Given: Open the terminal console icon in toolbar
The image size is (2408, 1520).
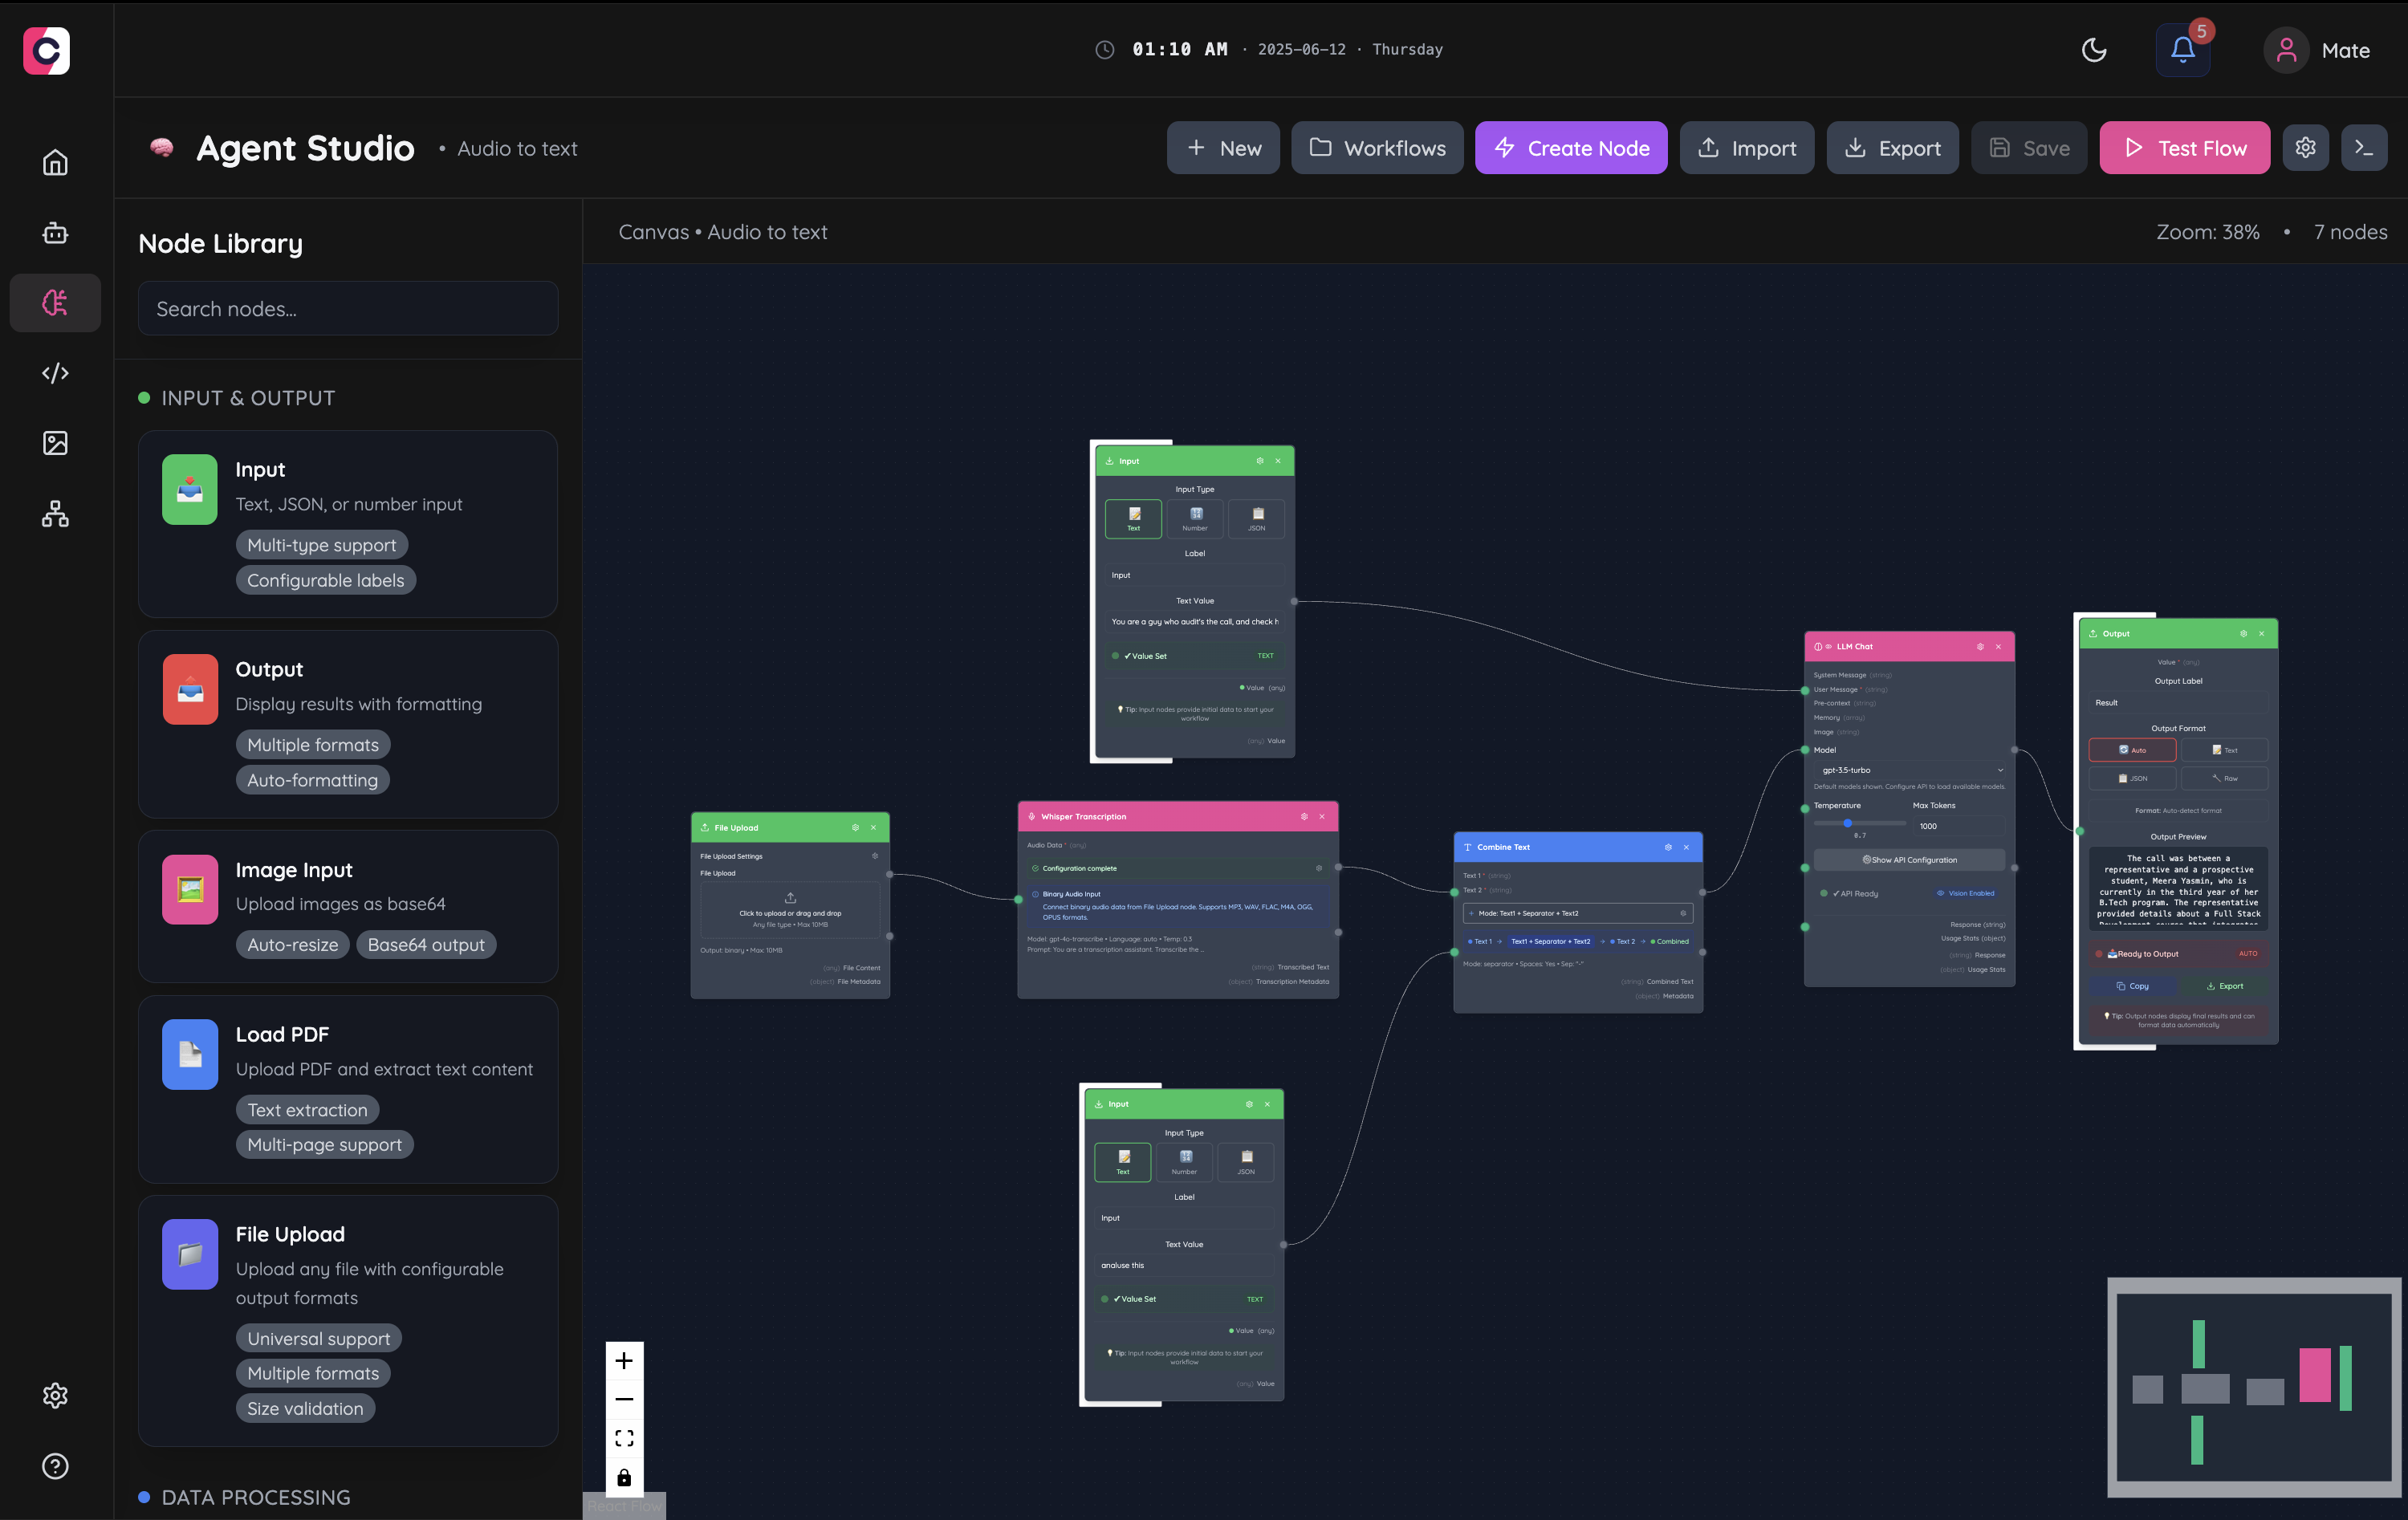Looking at the screenshot, I should pyautogui.click(x=2363, y=148).
